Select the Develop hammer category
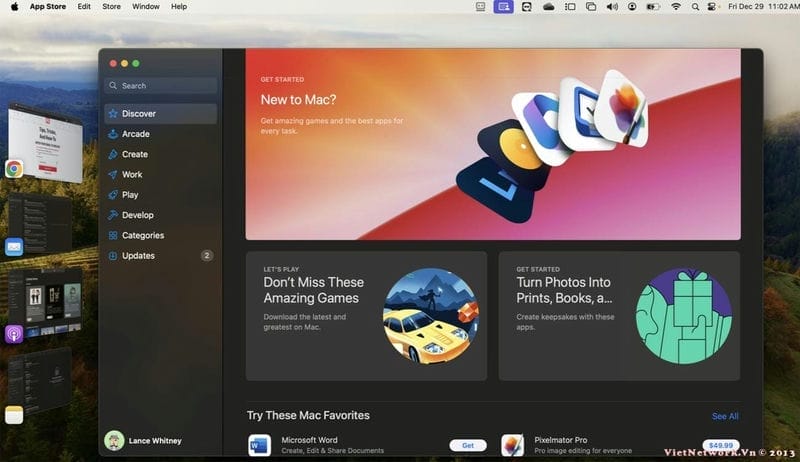 tap(113, 215)
